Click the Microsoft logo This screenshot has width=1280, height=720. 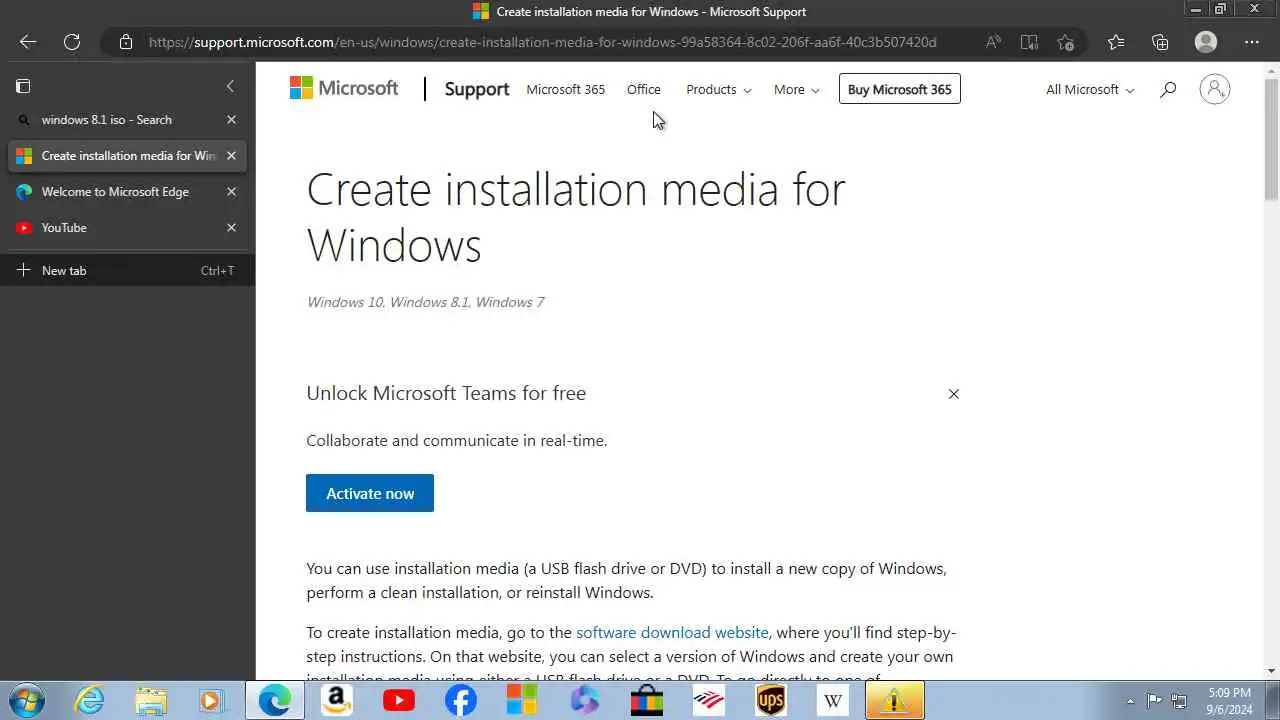(344, 88)
